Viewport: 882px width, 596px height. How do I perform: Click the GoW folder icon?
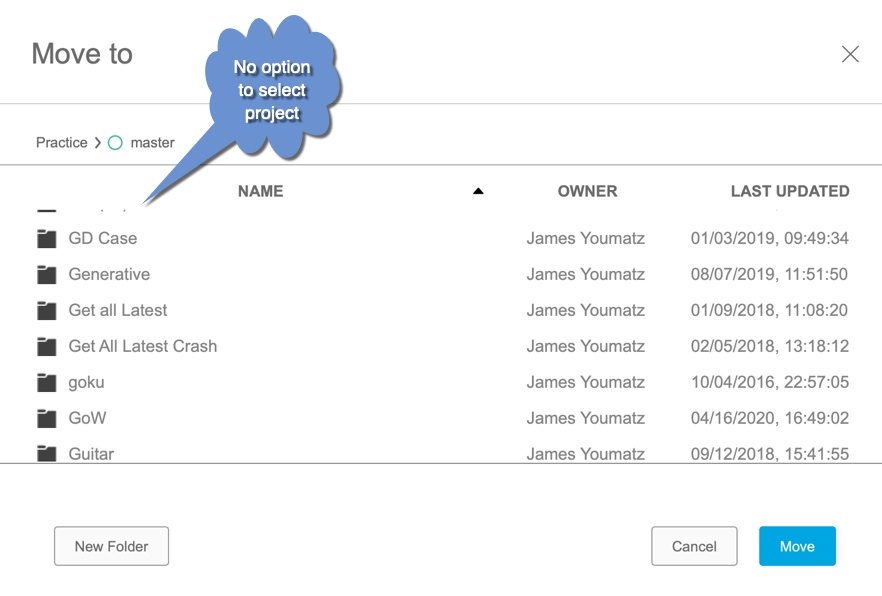[46, 418]
